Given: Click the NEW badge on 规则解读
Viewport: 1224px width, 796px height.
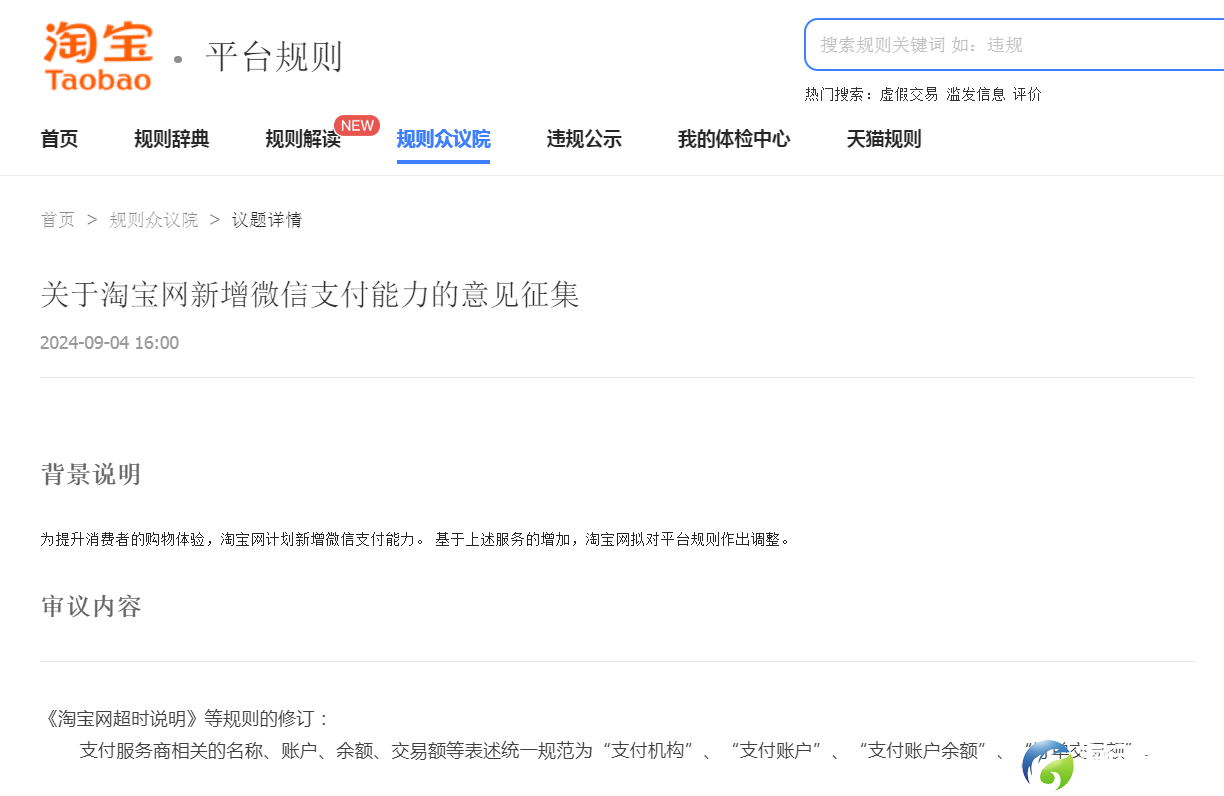Looking at the screenshot, I should pyautogui.click(x=357, y=126).
